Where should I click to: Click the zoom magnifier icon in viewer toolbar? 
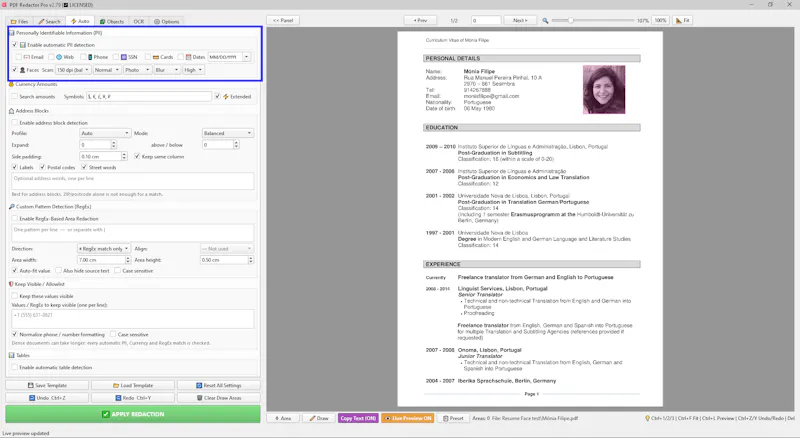click(545, 20)
